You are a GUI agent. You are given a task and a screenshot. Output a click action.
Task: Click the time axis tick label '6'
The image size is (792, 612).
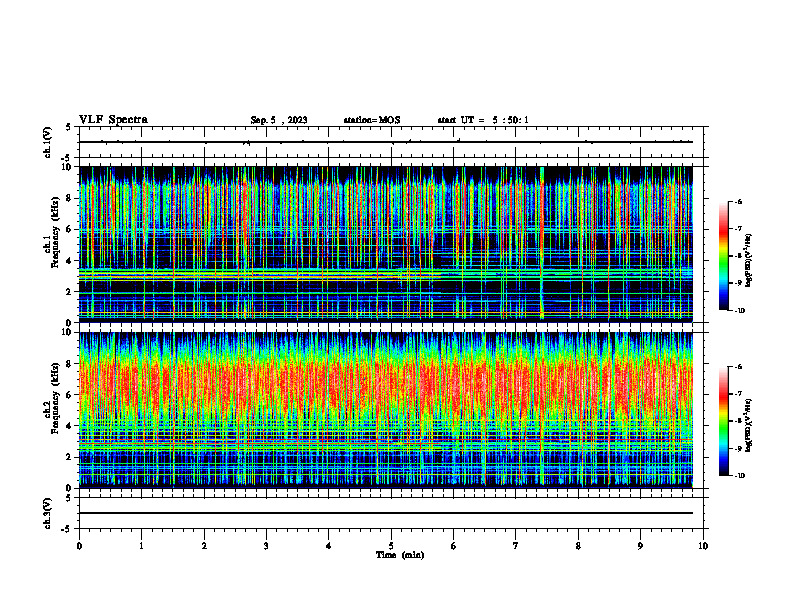click(454, 546)
